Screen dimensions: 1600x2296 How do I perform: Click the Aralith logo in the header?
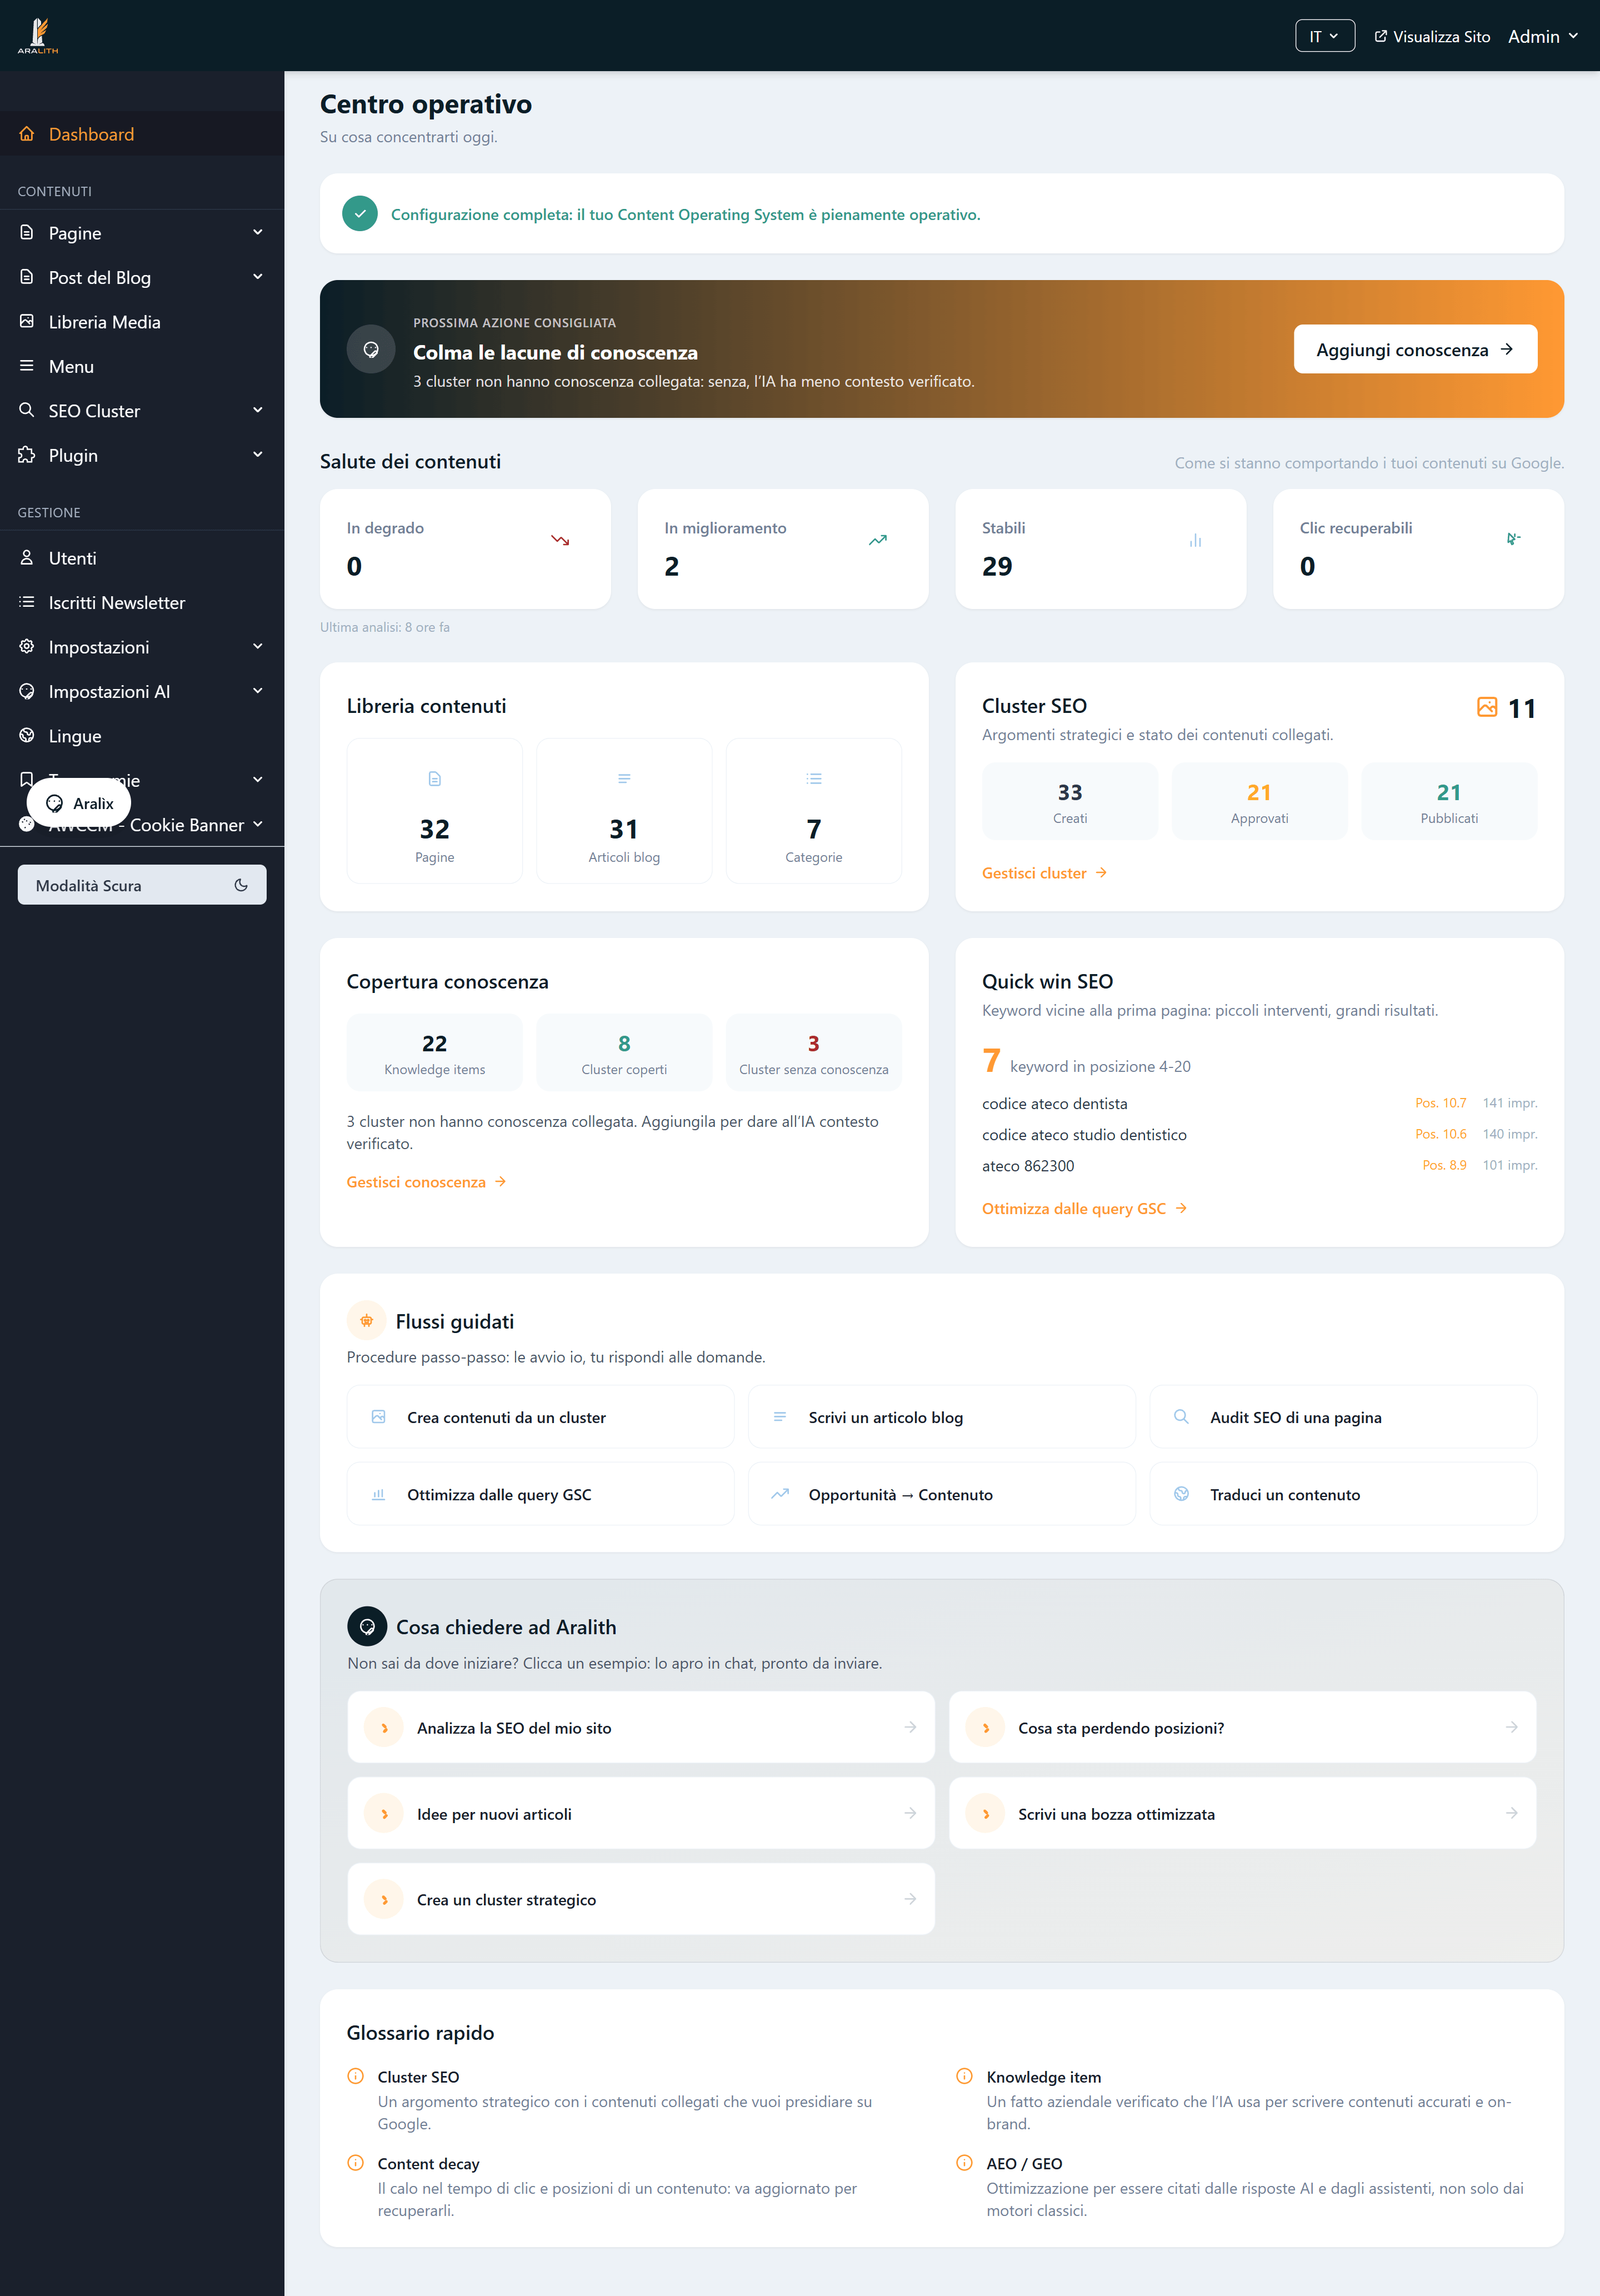click(x=38, y=35)
